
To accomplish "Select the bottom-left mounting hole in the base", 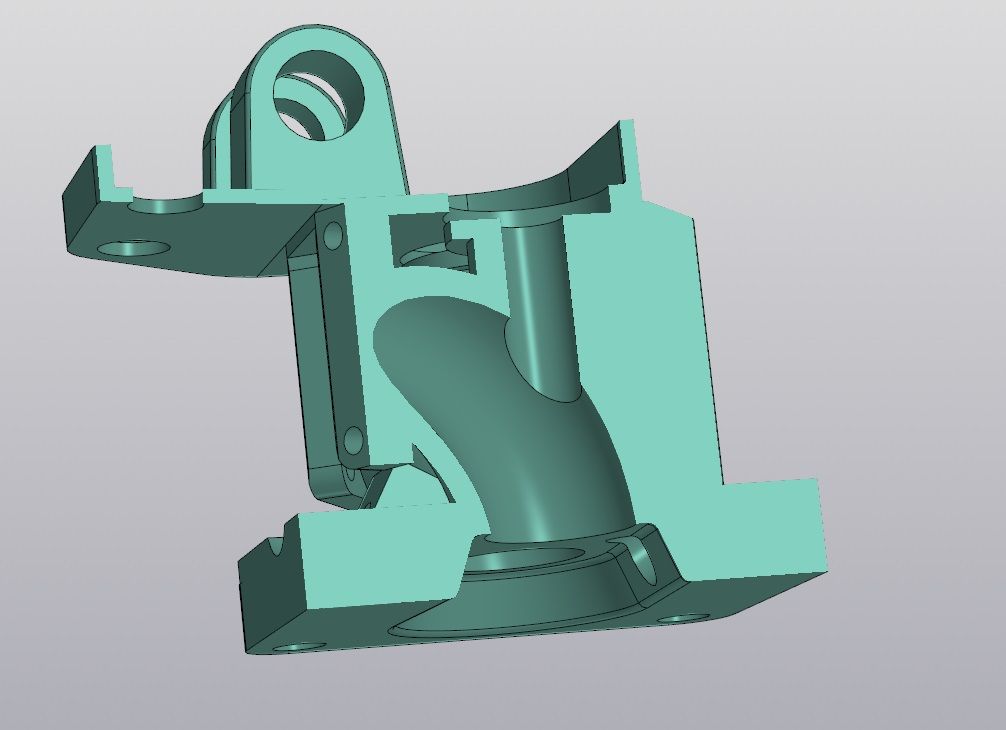I will pos(292,648).
